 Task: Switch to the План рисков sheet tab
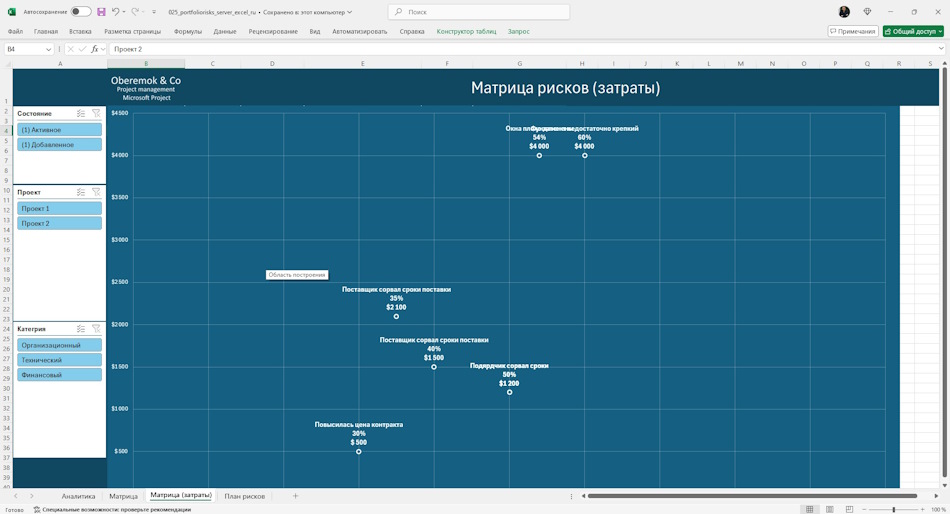(x=245, y=496)
